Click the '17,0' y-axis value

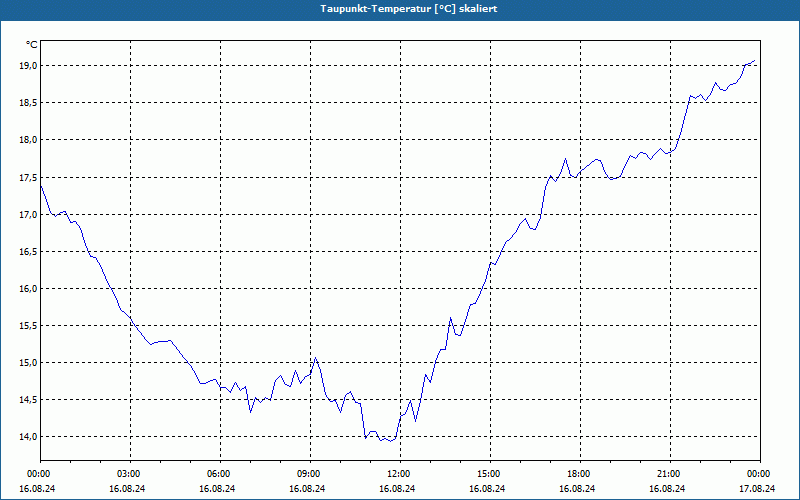click(x=27, y=215)
